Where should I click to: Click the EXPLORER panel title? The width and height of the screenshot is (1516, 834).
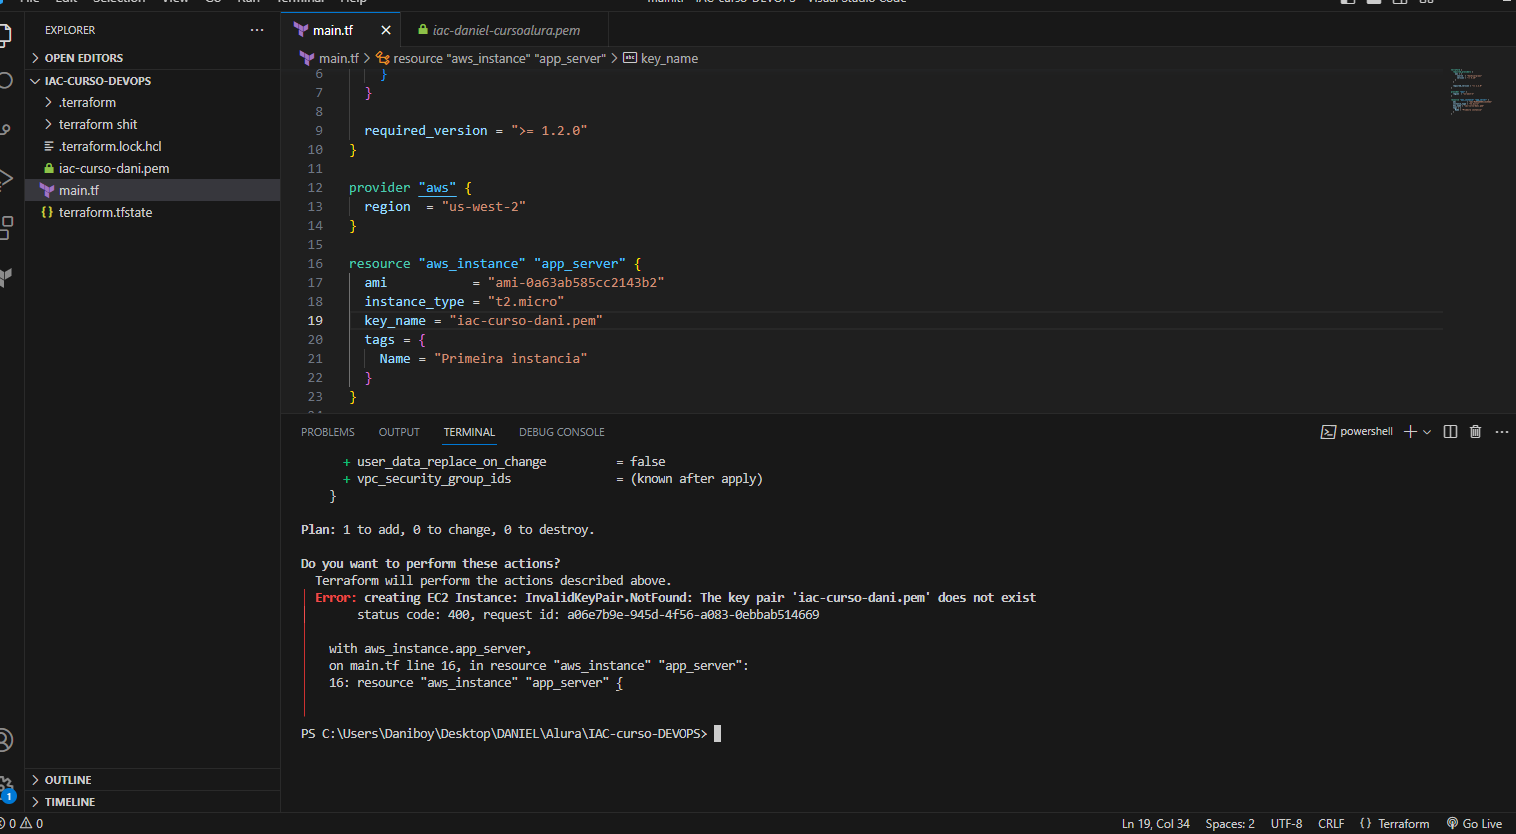coord(70,30)
